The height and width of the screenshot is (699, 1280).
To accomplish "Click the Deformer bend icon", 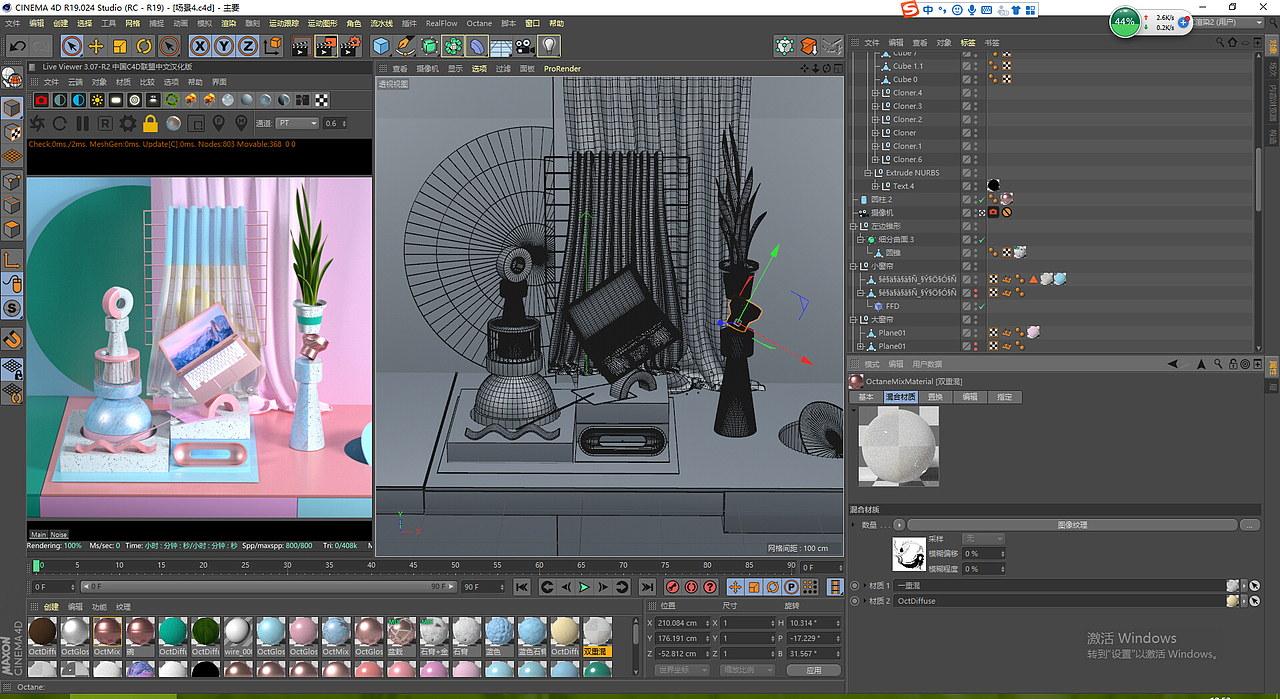I will pyautogui.click(x=477, y=46).
